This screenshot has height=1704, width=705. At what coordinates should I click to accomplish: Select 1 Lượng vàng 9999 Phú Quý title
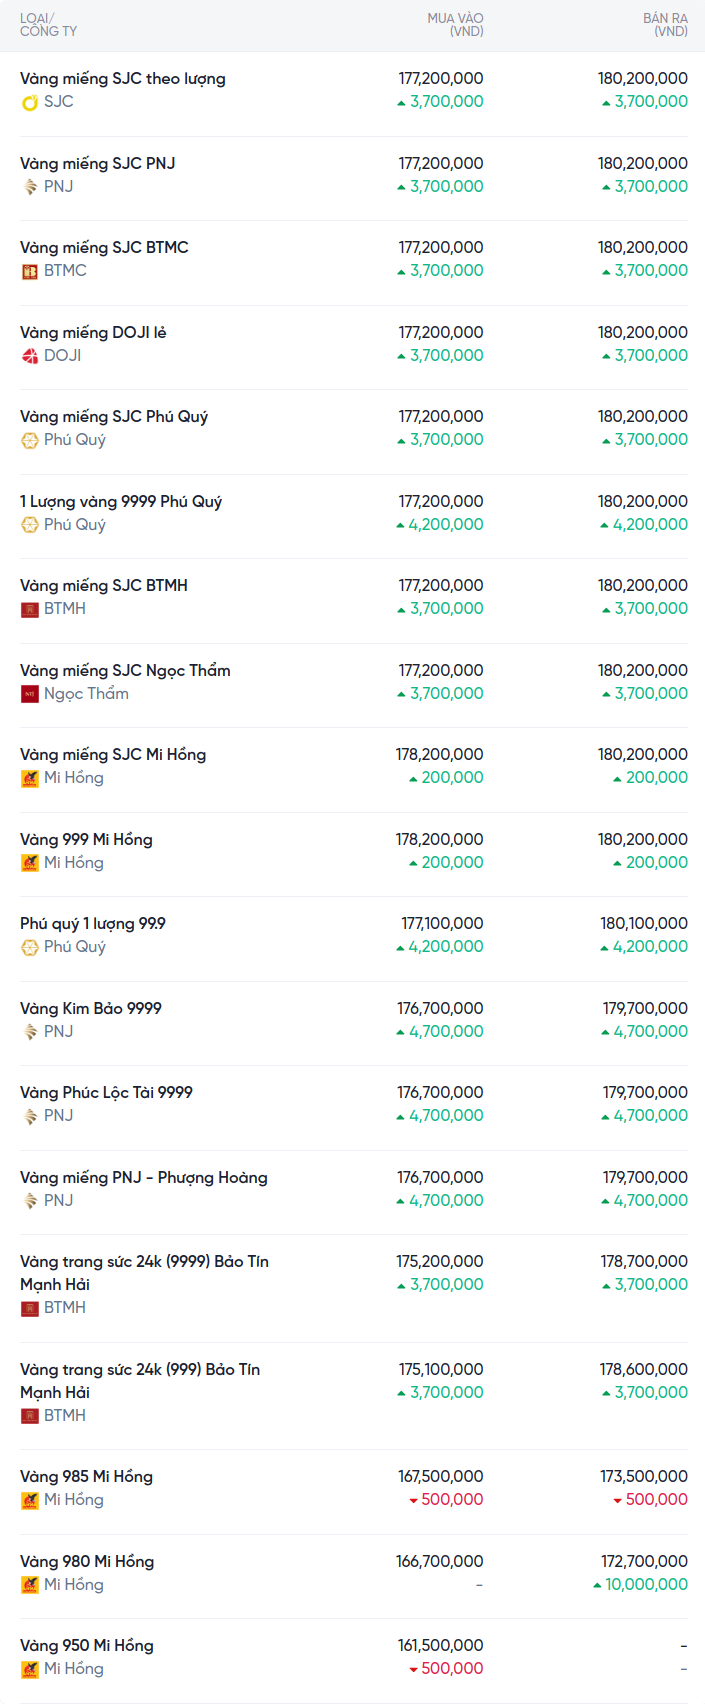coord(121,502)
